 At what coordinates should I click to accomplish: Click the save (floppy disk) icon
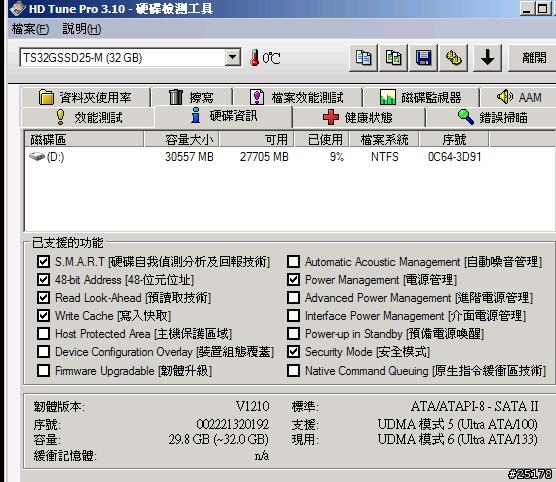[x=423, y=58]
